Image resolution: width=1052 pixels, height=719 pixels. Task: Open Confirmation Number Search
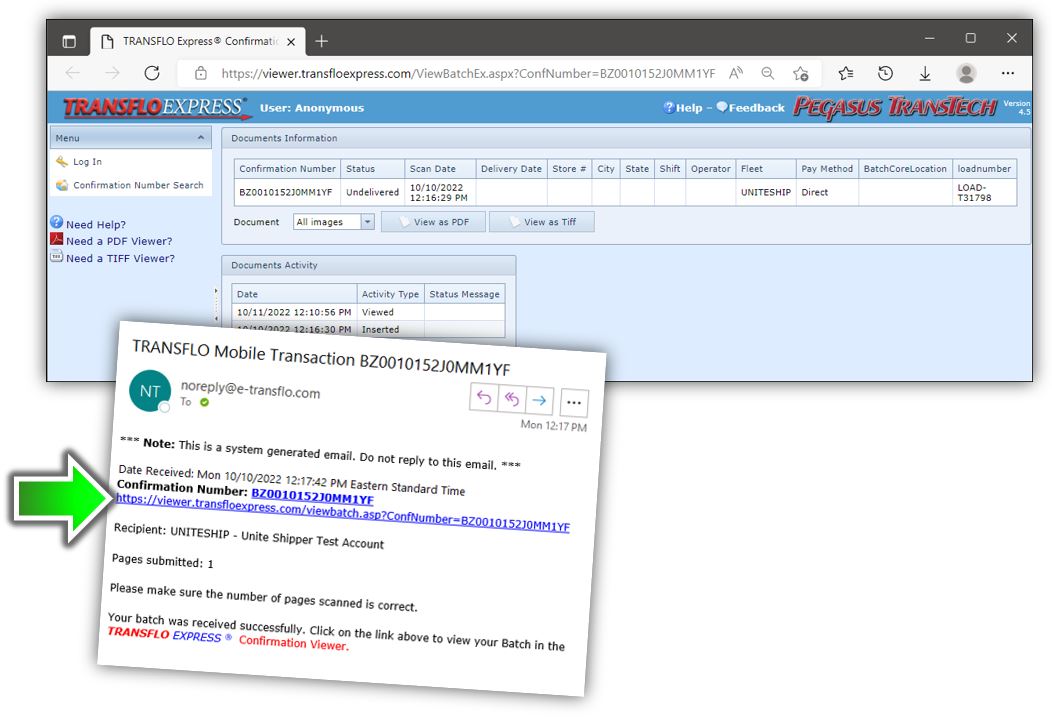138,185
